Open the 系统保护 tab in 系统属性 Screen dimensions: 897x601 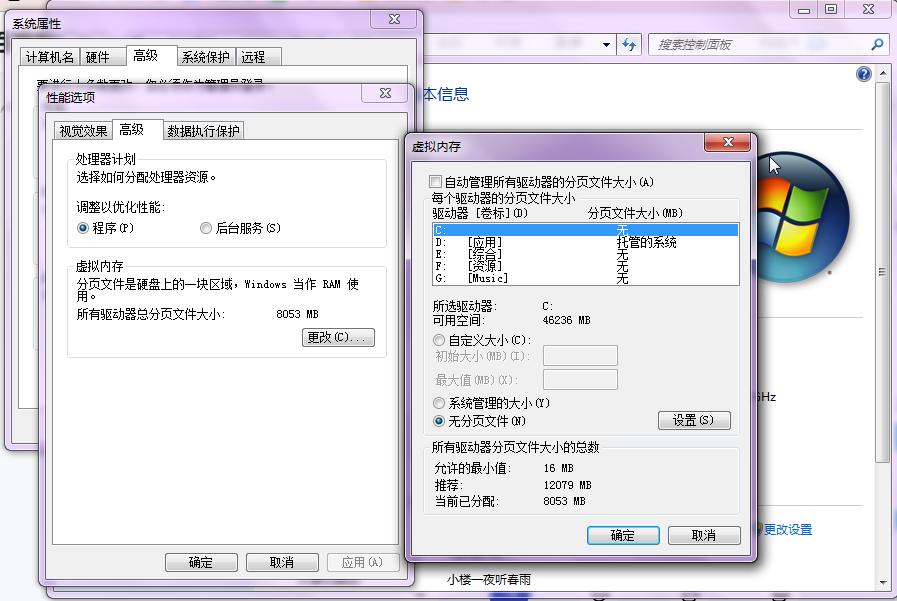(205, 57)
